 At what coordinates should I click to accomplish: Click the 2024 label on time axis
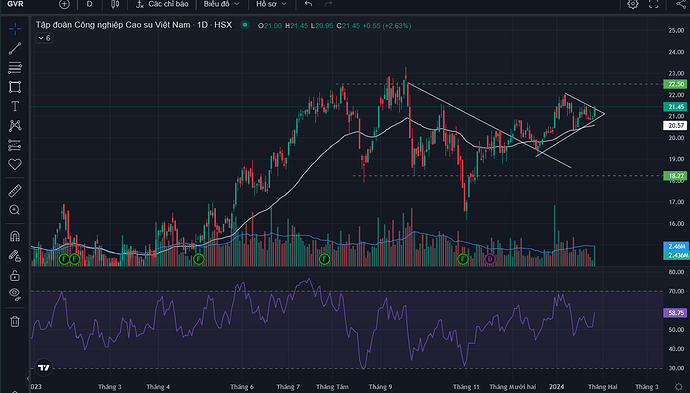point(557,387)
